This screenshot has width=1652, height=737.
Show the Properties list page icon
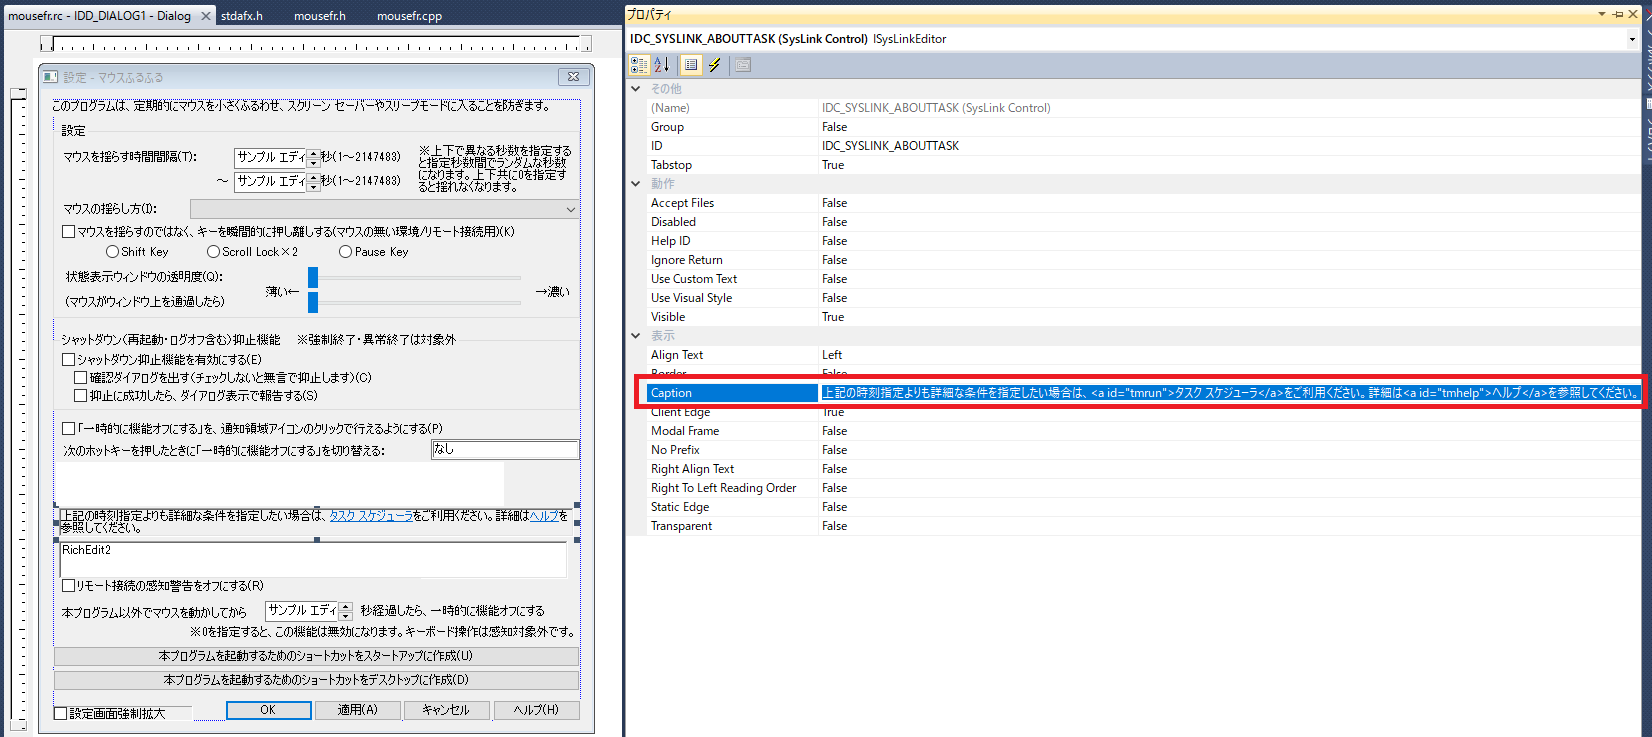[690, 65]
